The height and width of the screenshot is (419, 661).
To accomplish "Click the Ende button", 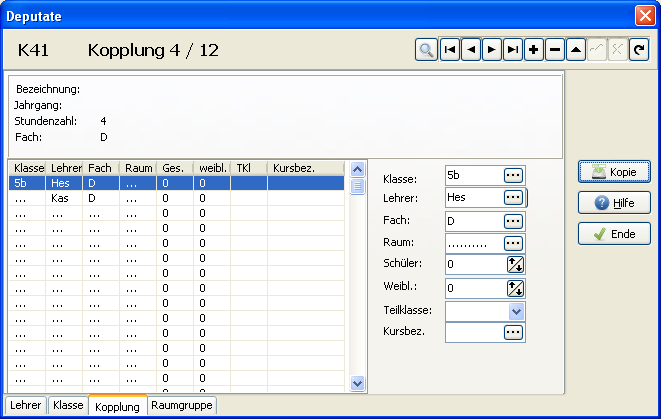I will pyautogui.click(x=614, y=234).
